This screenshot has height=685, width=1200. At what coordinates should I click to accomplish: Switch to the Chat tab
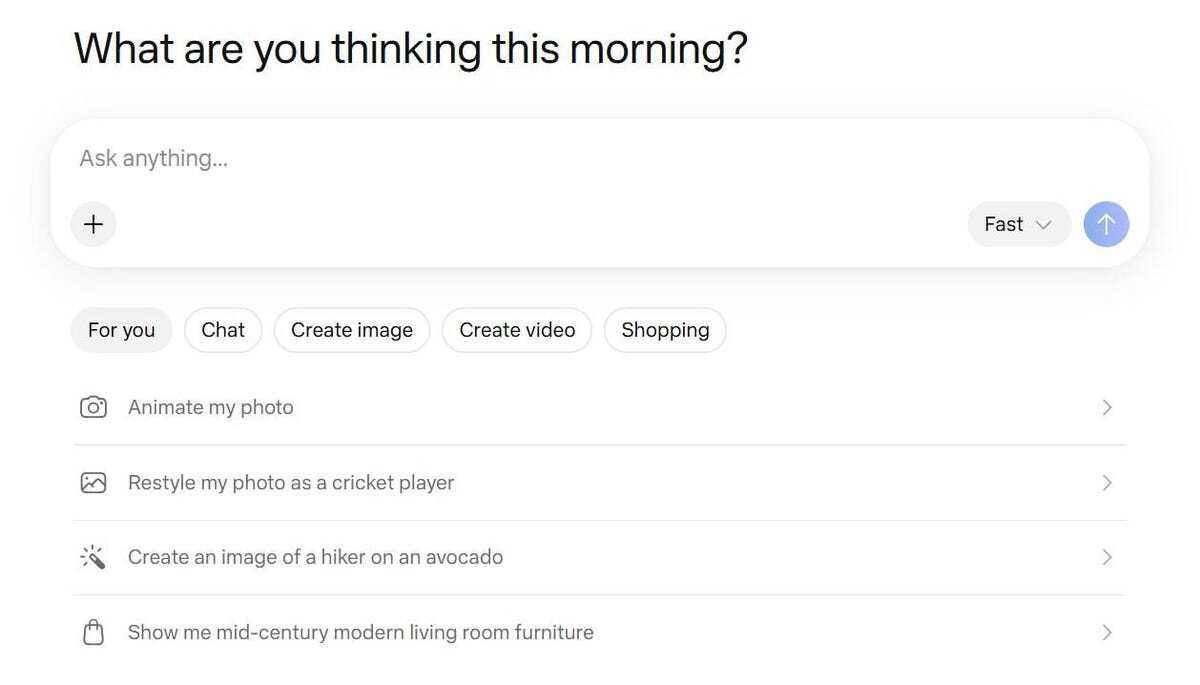pyautogui.click(x=222, y=329)
